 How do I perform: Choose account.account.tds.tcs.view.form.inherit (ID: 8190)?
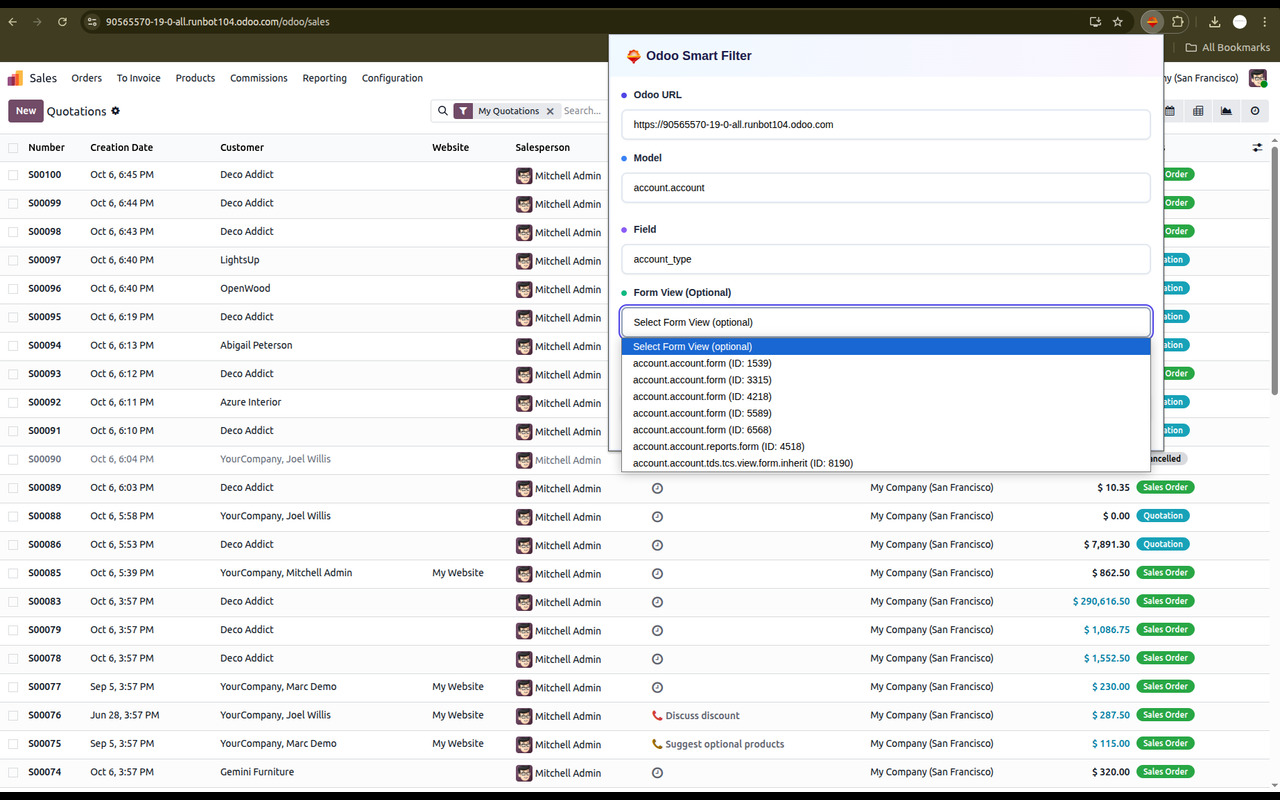[886, 463]
